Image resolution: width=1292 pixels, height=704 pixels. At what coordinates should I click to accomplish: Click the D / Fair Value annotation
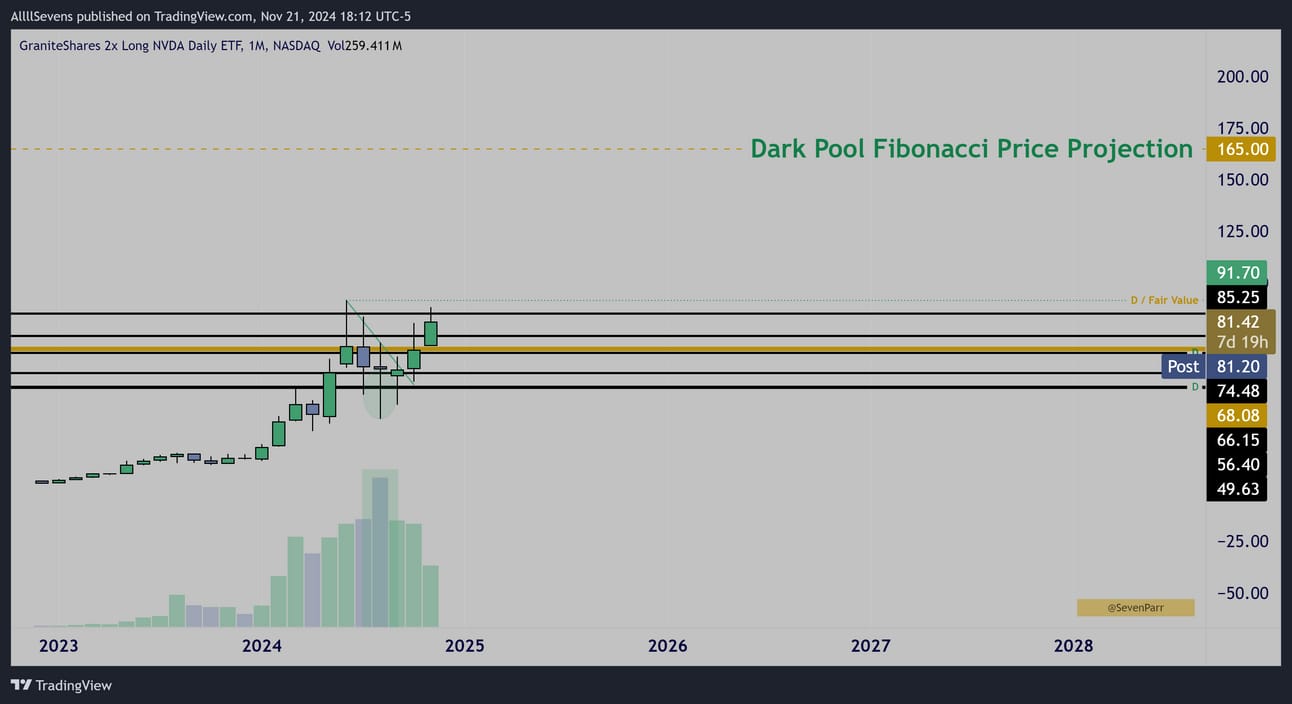1164,300
